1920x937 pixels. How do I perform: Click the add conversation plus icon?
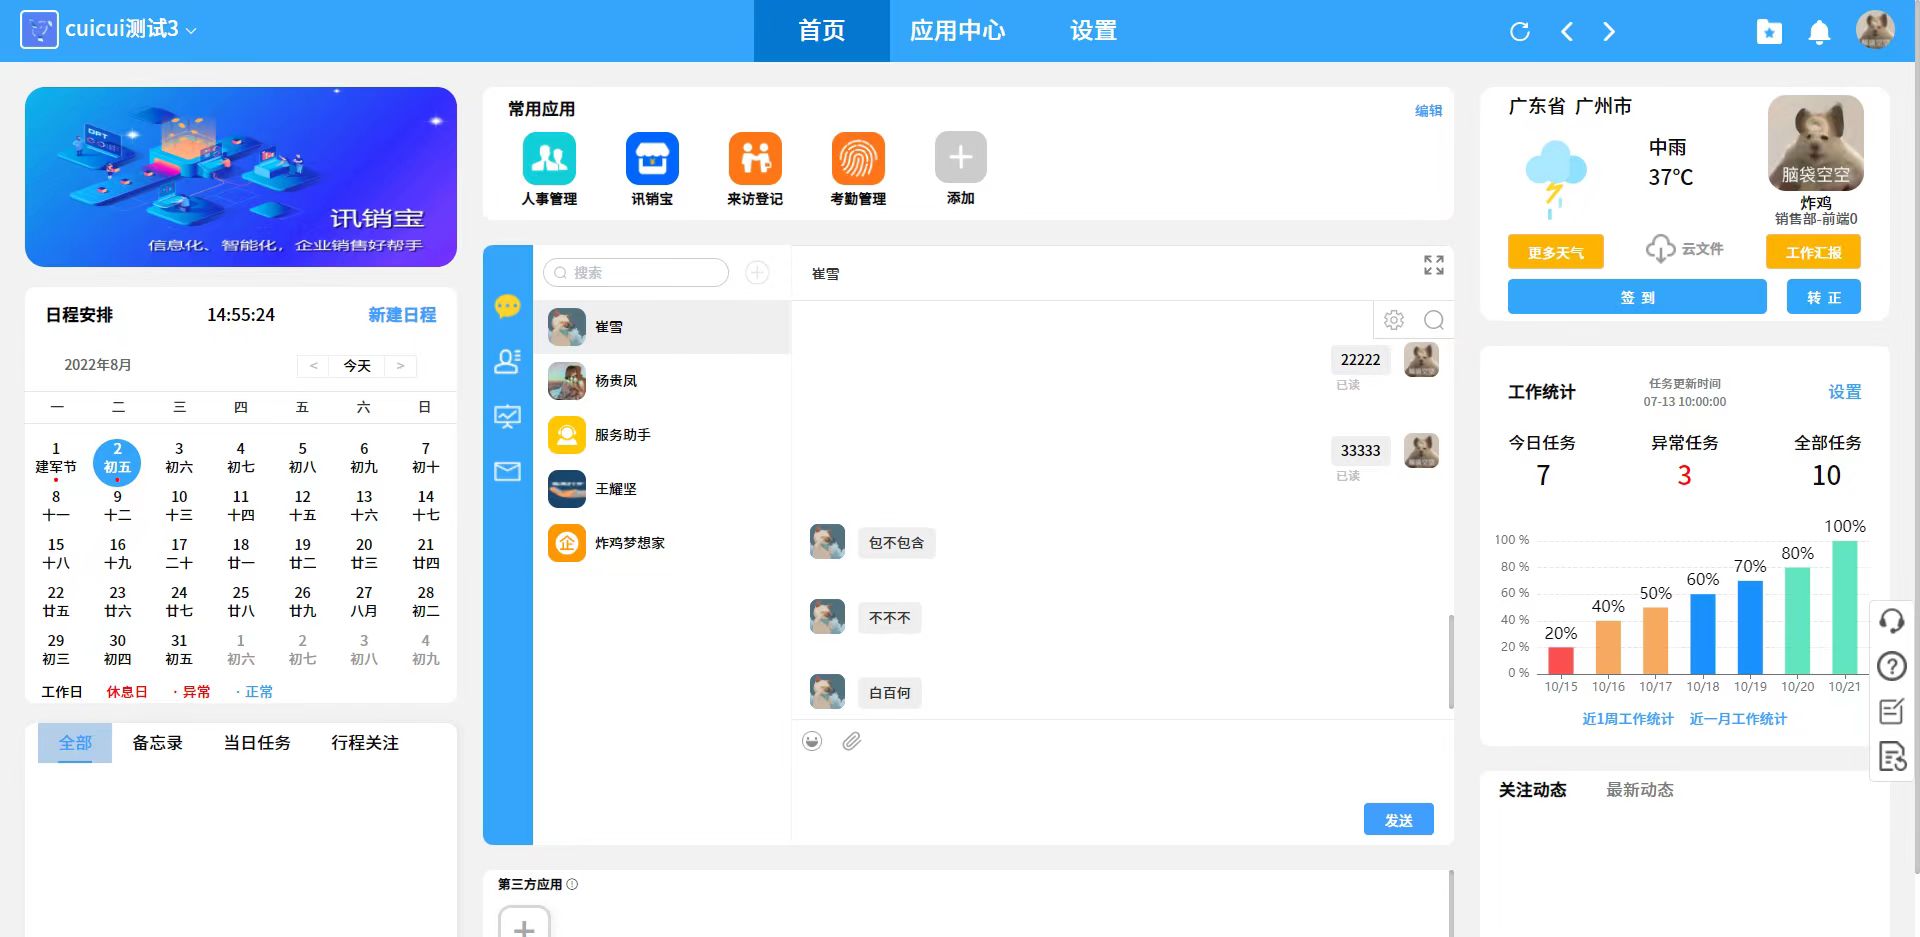757,272
